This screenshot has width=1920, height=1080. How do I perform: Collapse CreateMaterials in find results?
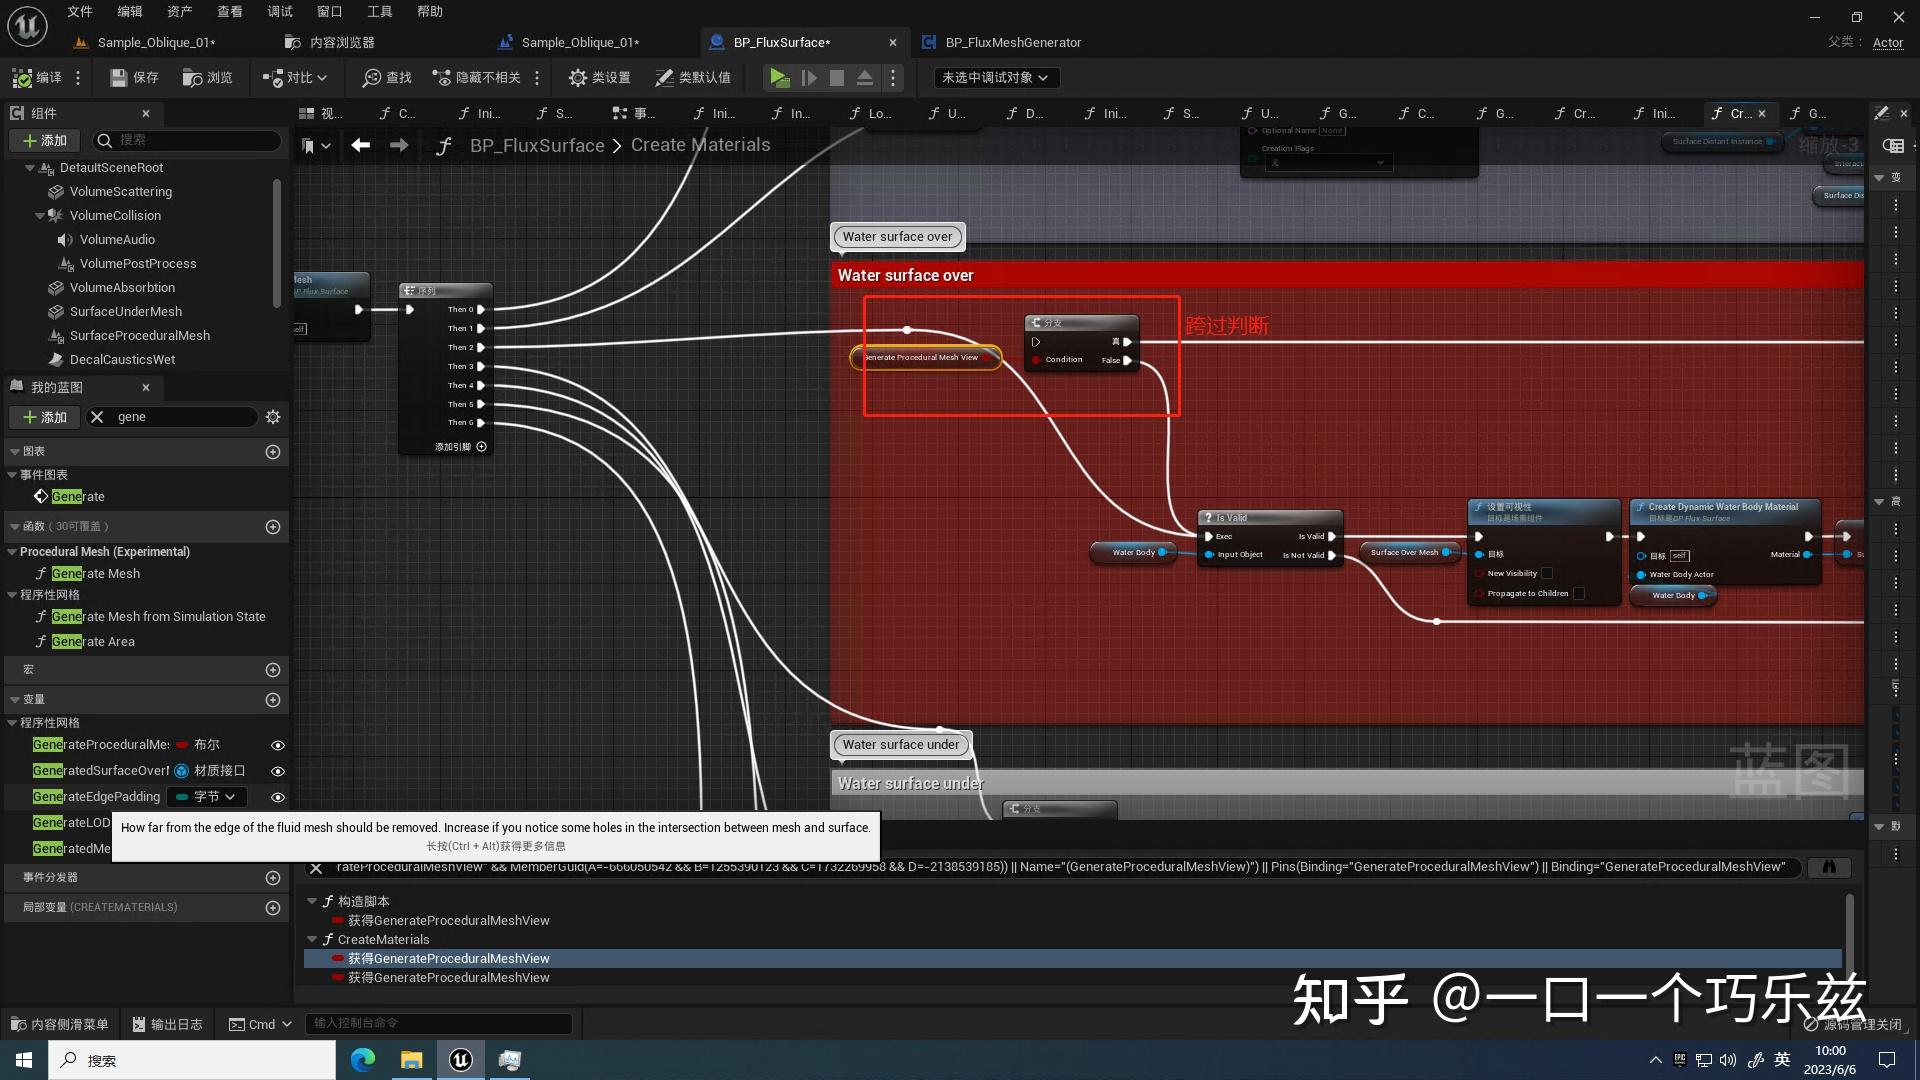coord(312,939)
